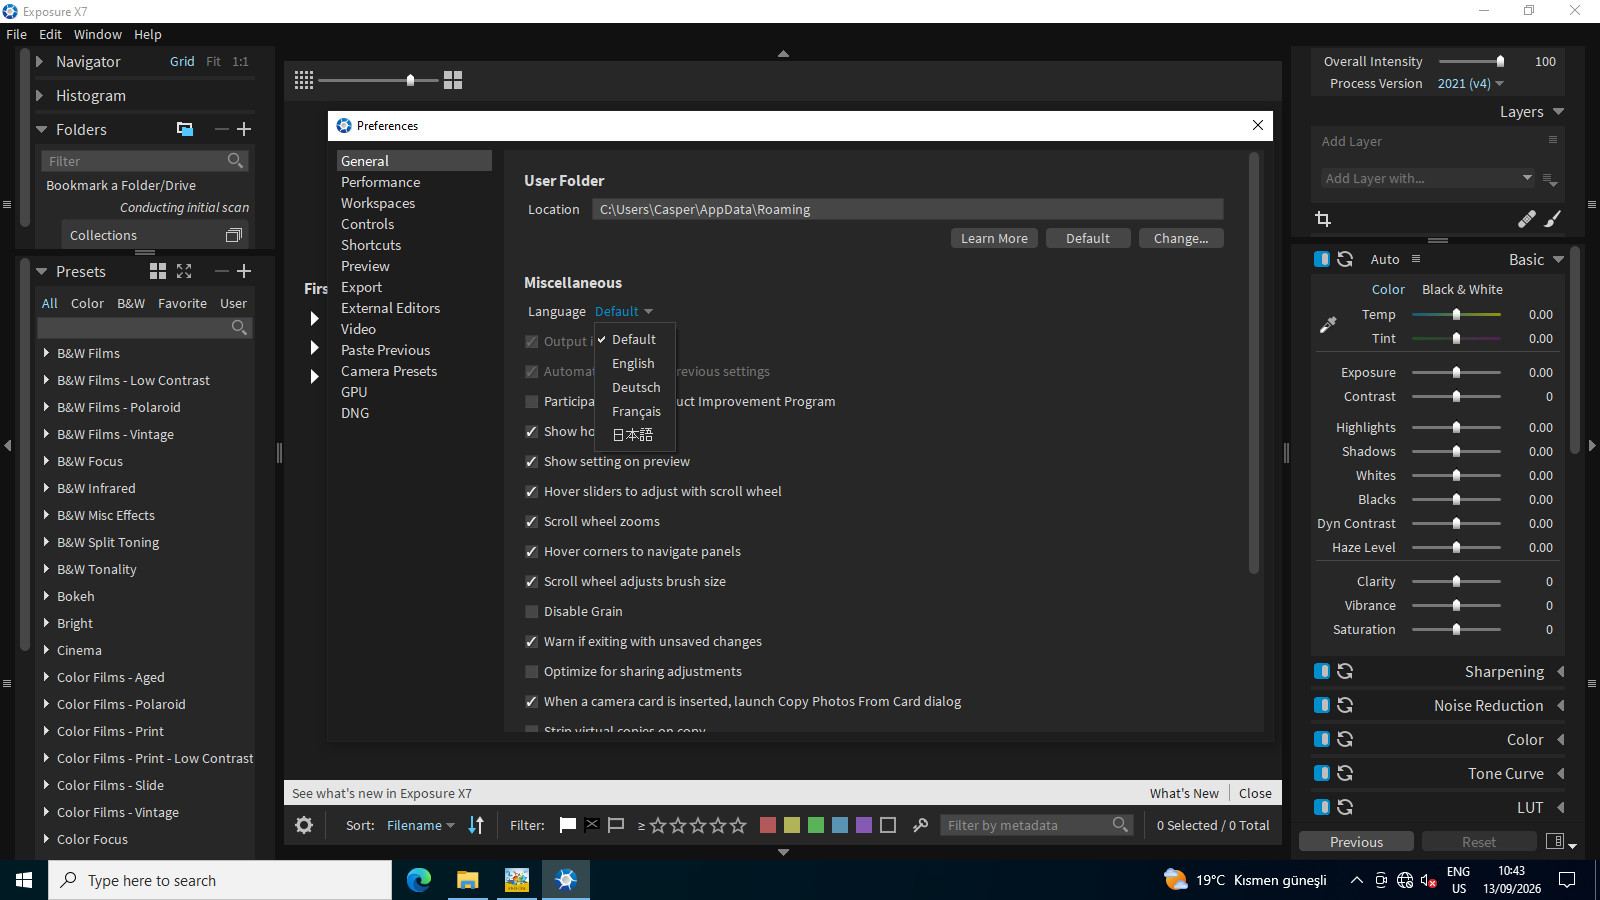Viewport: 1600px width, 900px height.
Task: Click the Change... location button
Action: pyautogui.click(x=1181, y=238)
